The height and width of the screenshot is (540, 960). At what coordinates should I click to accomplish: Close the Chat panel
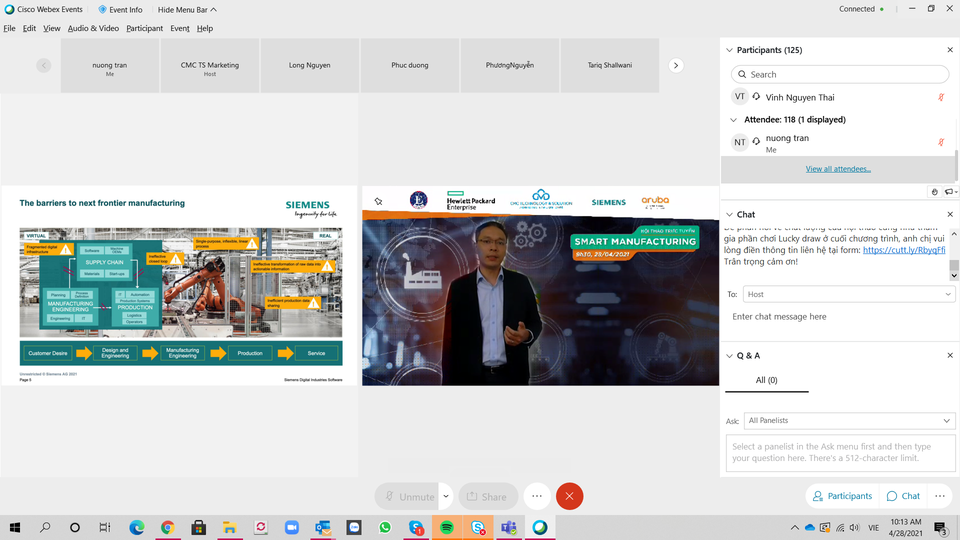(x=950, y=214)
